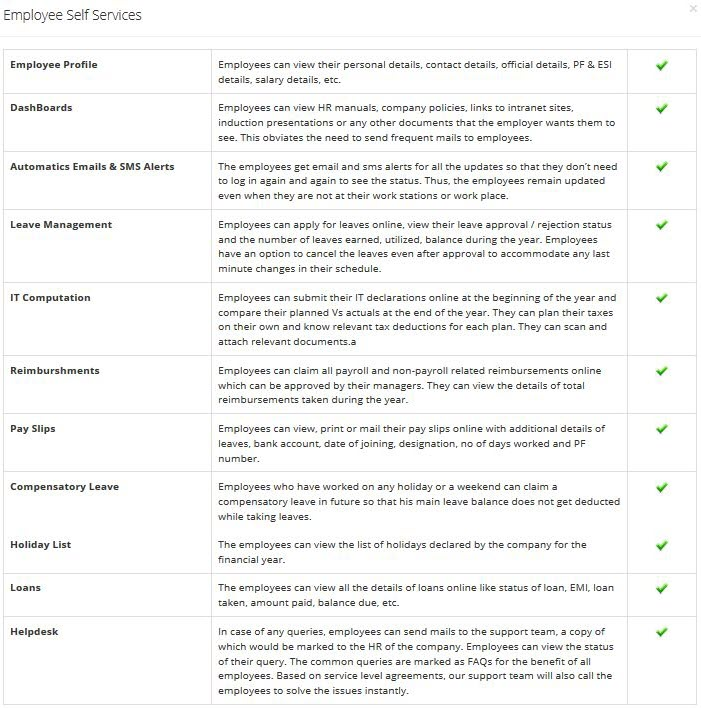
Task: Click the IT Computation heading
Action: point(50,298)
